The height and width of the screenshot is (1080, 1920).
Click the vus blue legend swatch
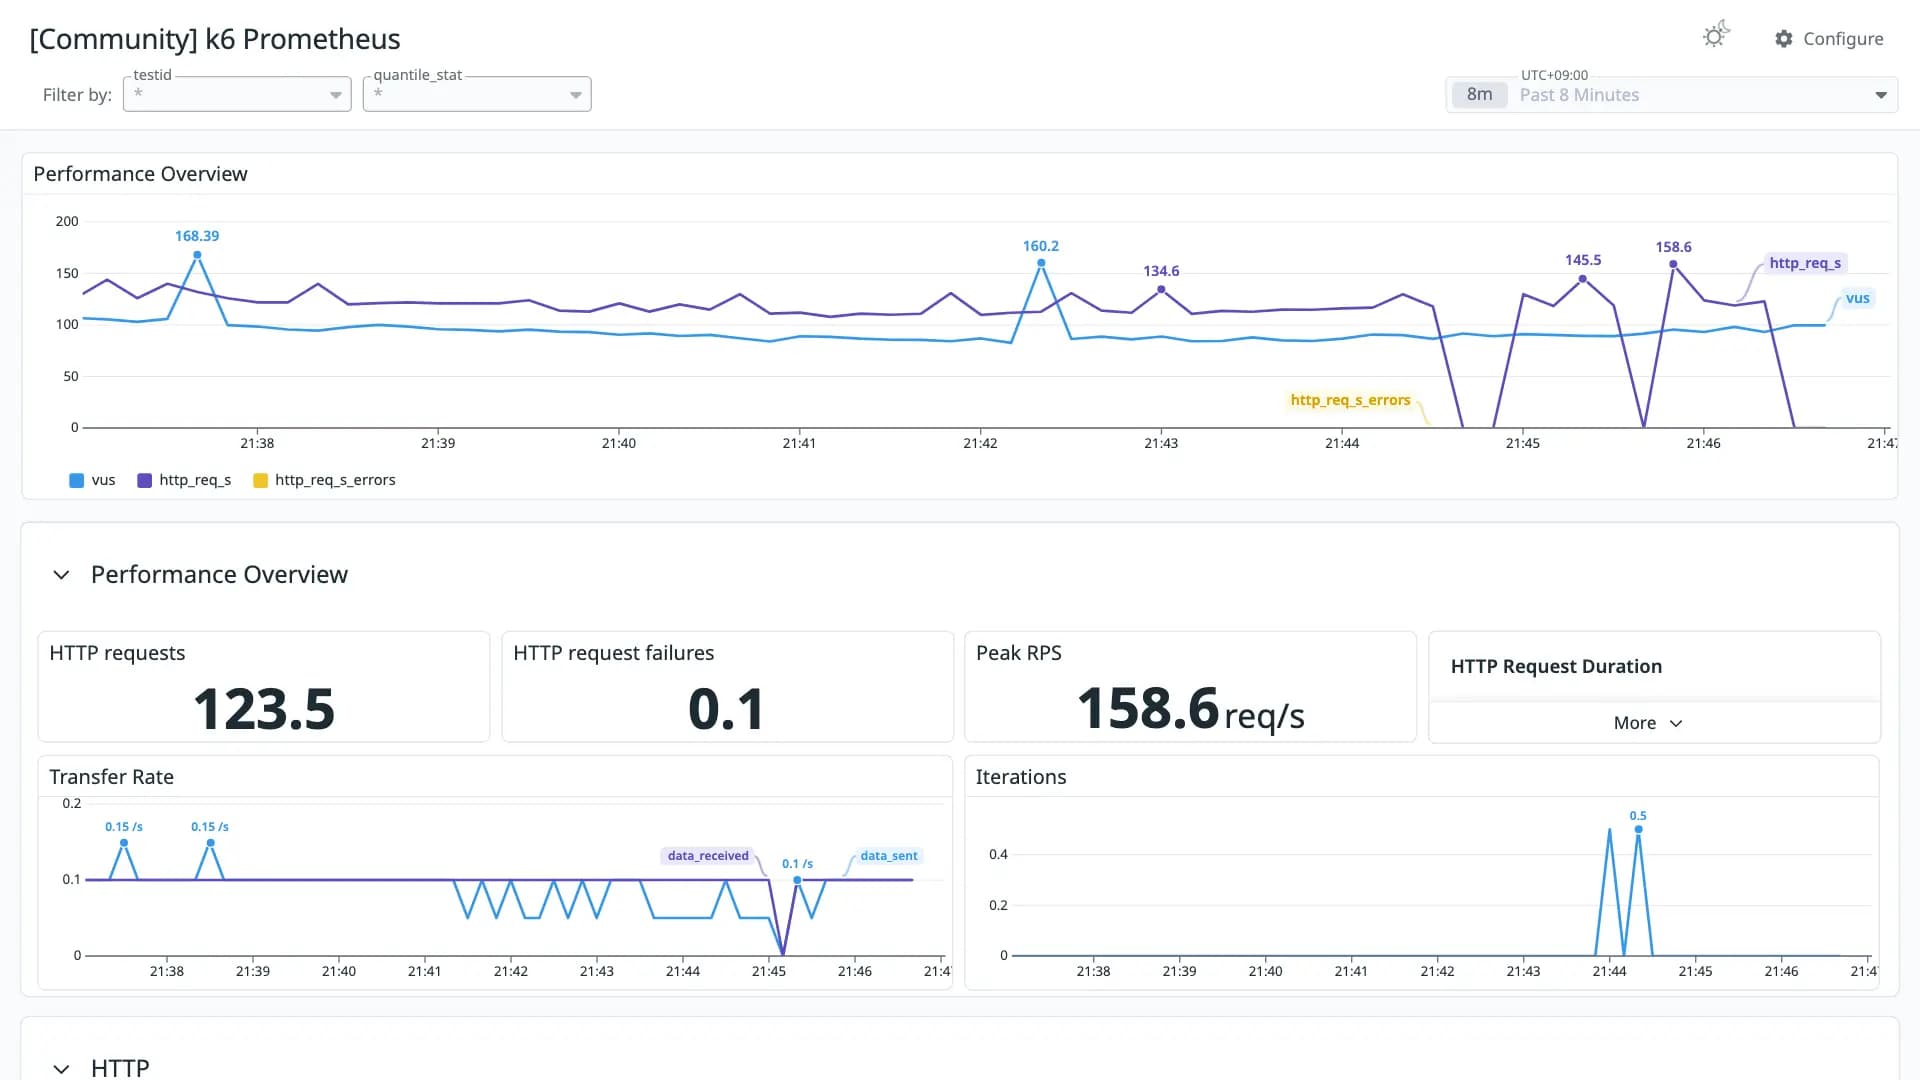pos(77,481)
